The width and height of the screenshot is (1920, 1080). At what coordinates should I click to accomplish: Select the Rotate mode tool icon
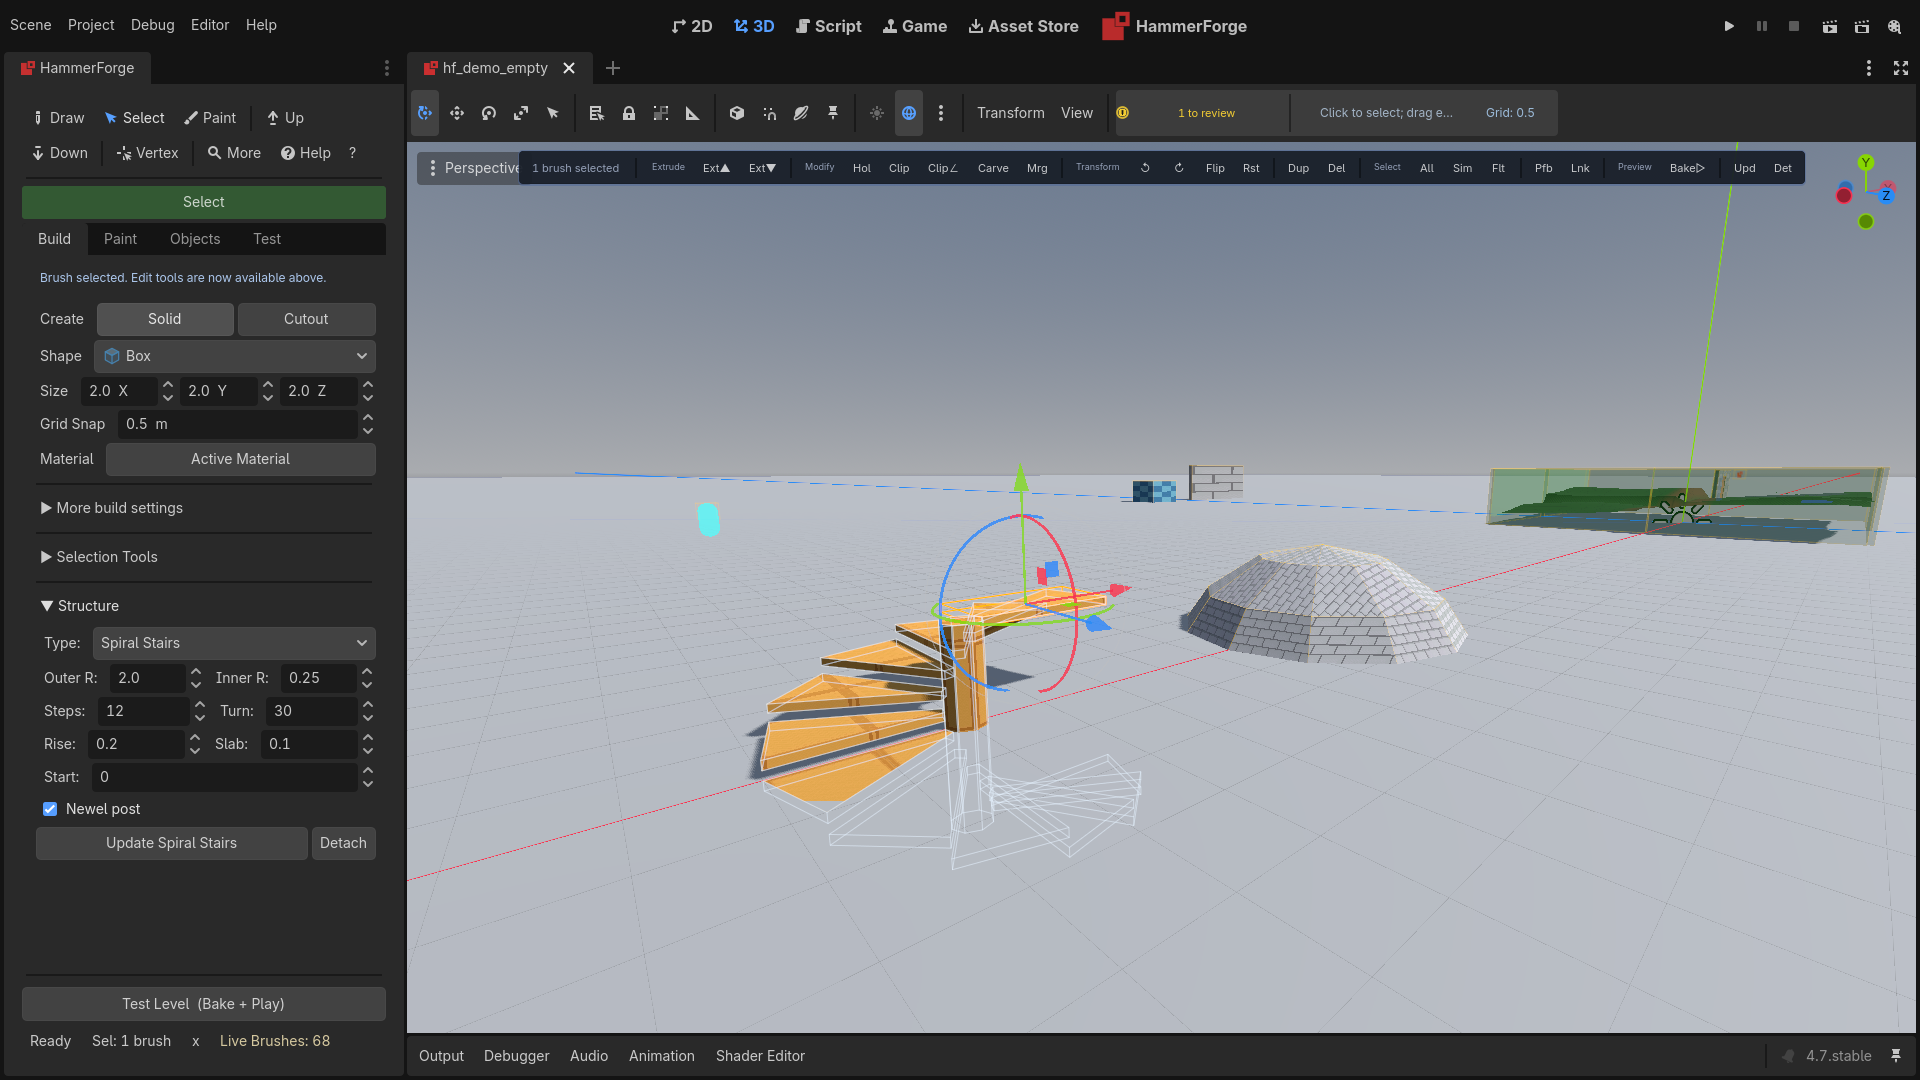pos(489,113)
